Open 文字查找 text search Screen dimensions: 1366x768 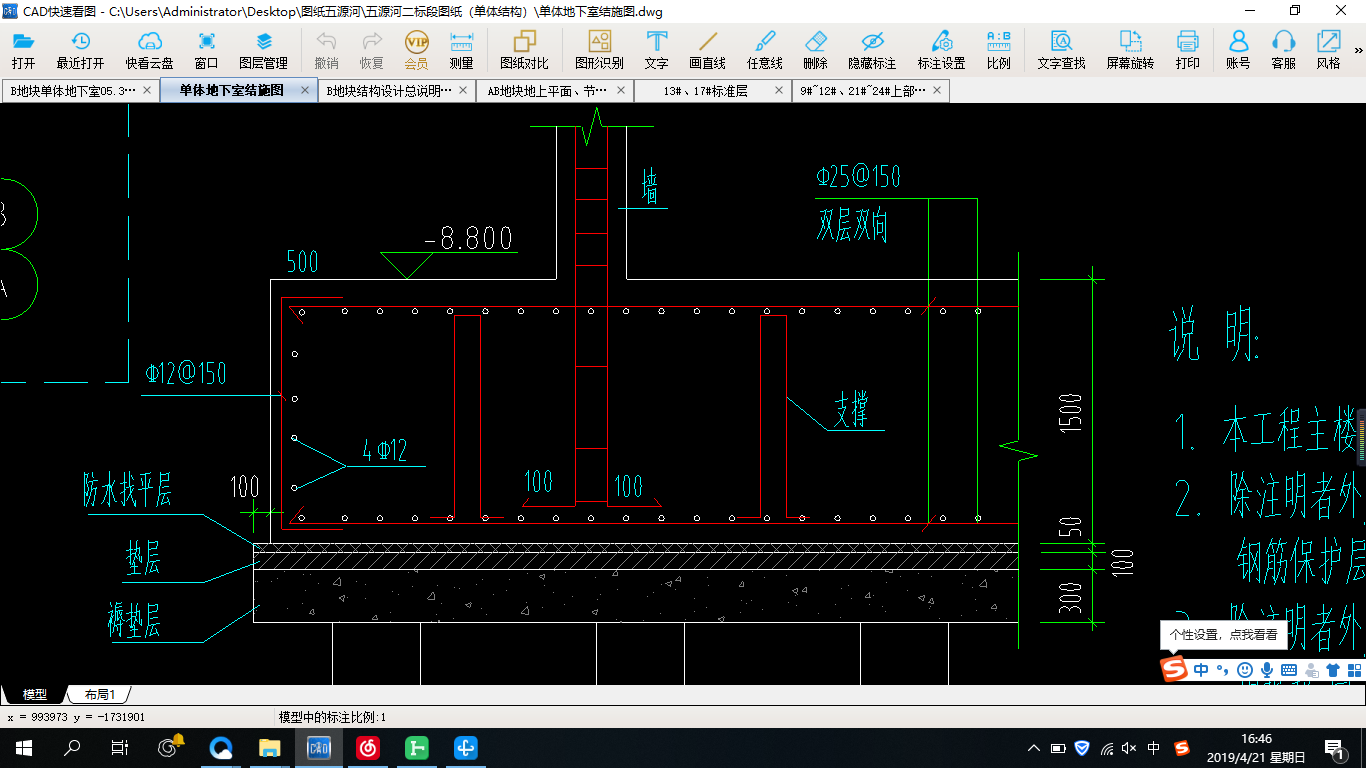click(x=1061, y=50)
